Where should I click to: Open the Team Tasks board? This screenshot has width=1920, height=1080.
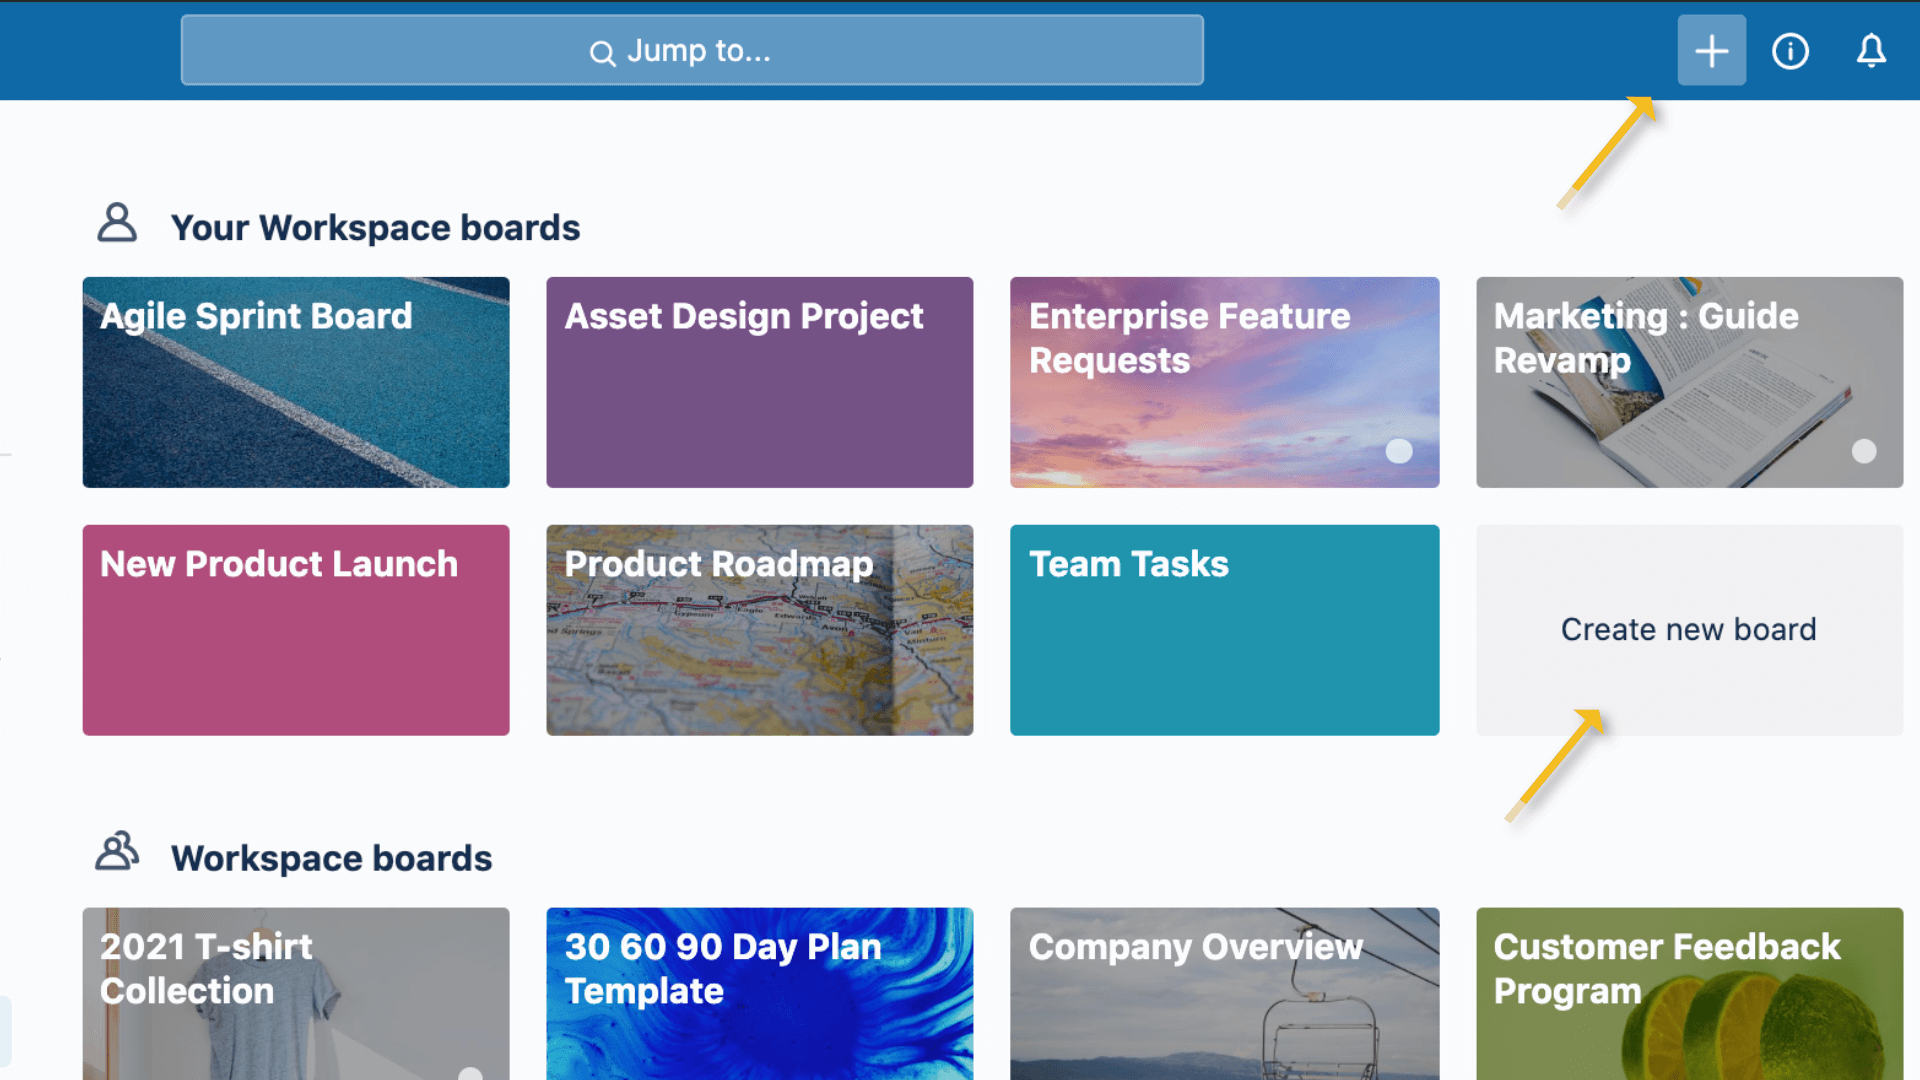tap(1224, 629)
